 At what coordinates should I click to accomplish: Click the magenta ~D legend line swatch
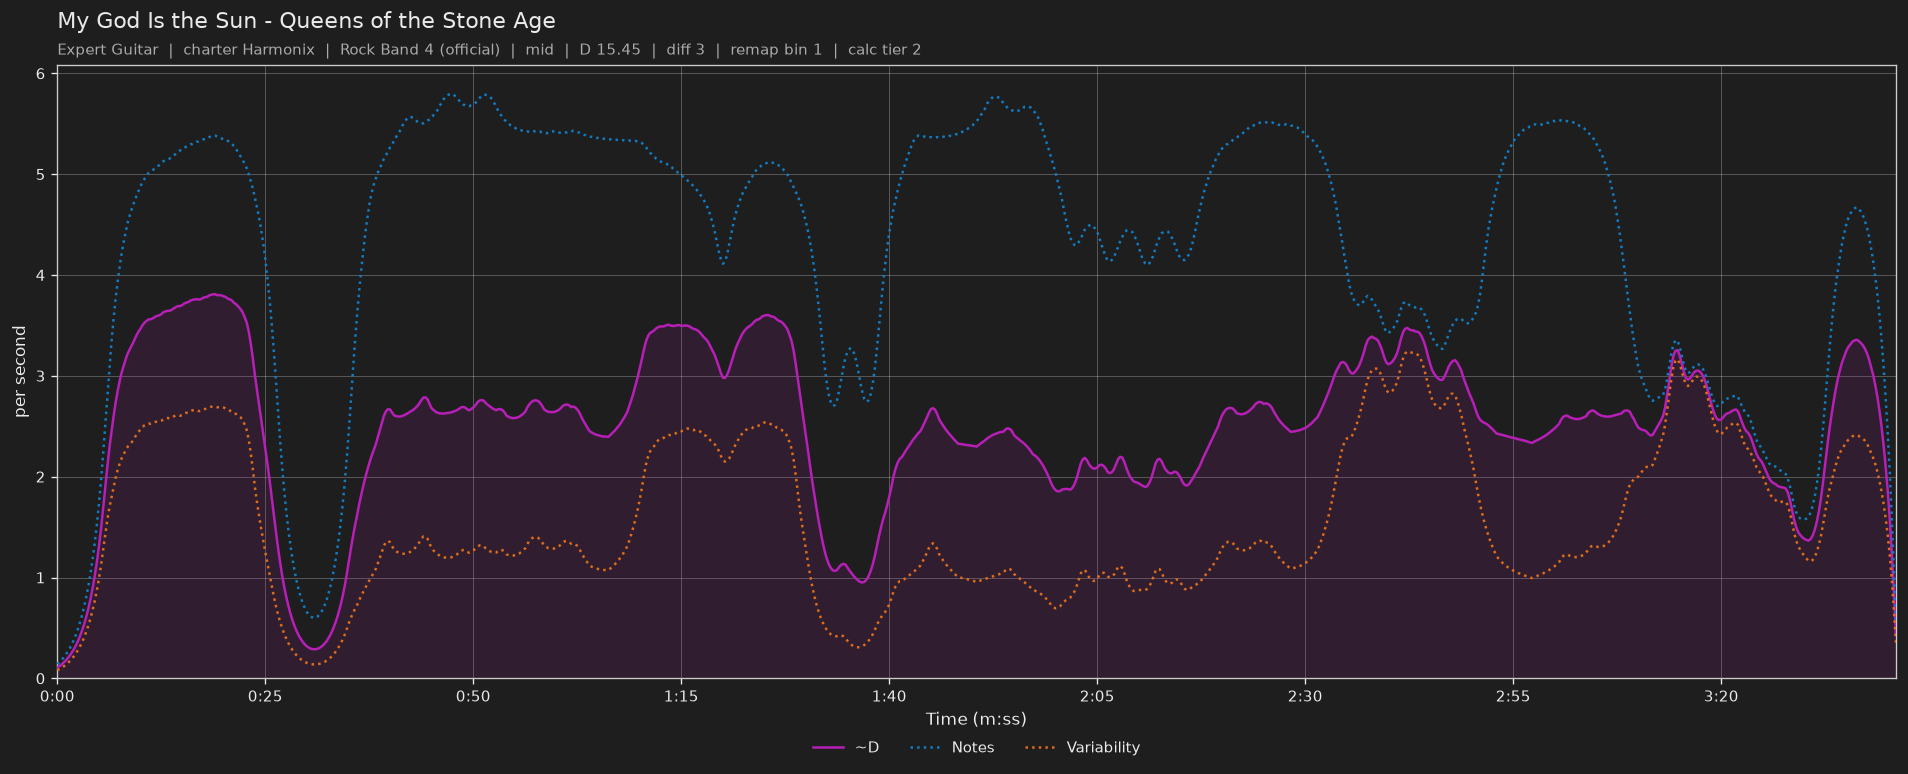pyautogui.click(x=828, y=747)
